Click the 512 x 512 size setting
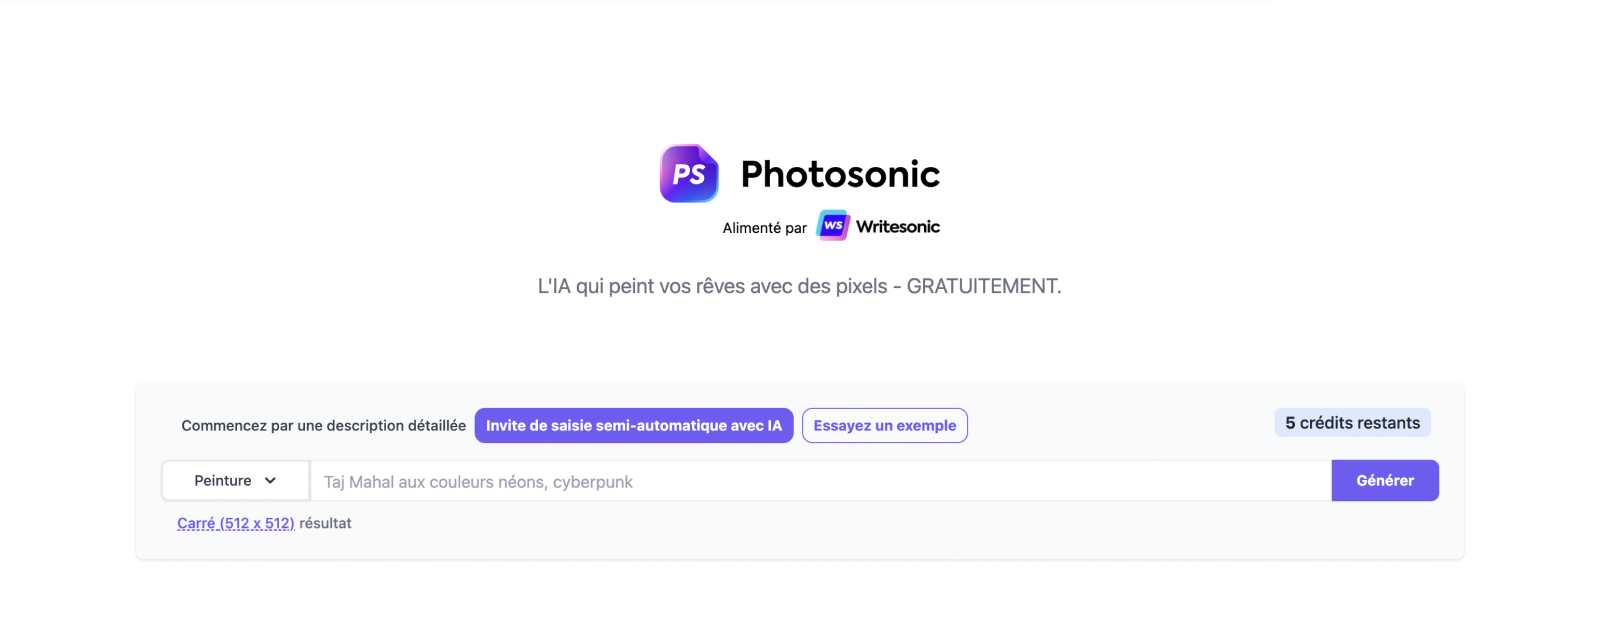Screen dimensions: 1600x632 [x=235, y=523]
